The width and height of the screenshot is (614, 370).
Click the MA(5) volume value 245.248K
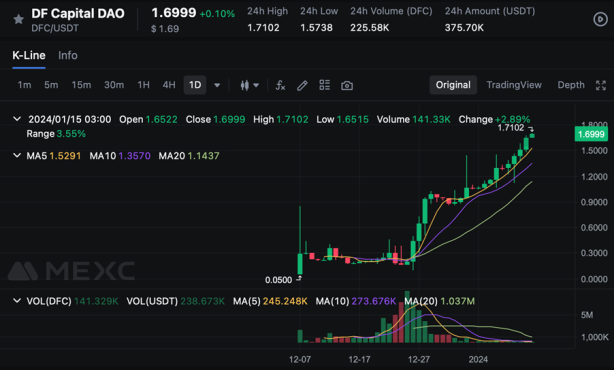[x=285, y=301]
